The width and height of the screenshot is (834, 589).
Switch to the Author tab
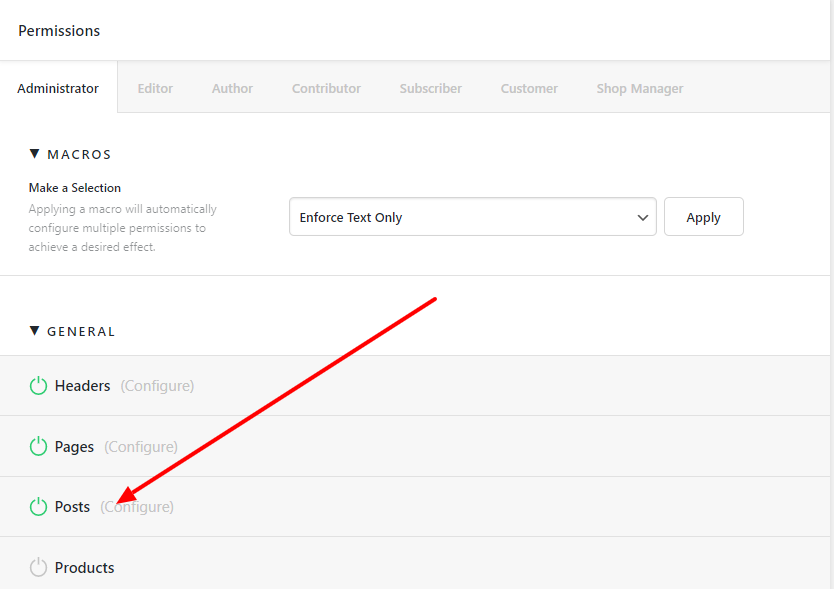[x=232, y=88]
